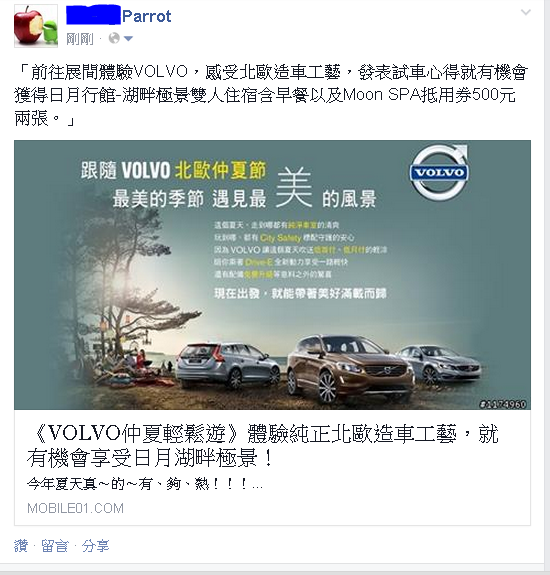Click the post text mentioning Moon SPA

click(x=271, y=95)
